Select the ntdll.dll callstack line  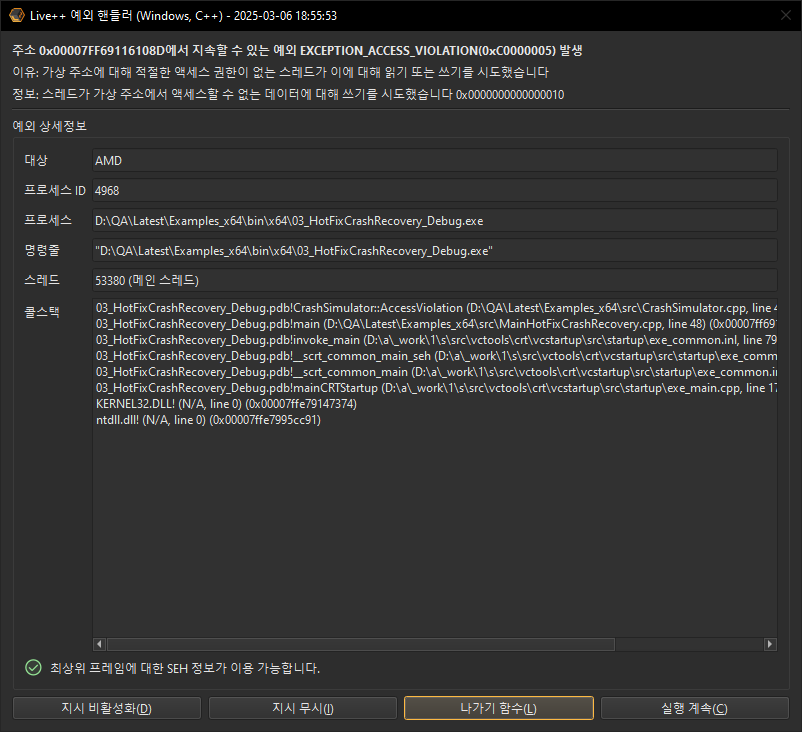[208, 419]
